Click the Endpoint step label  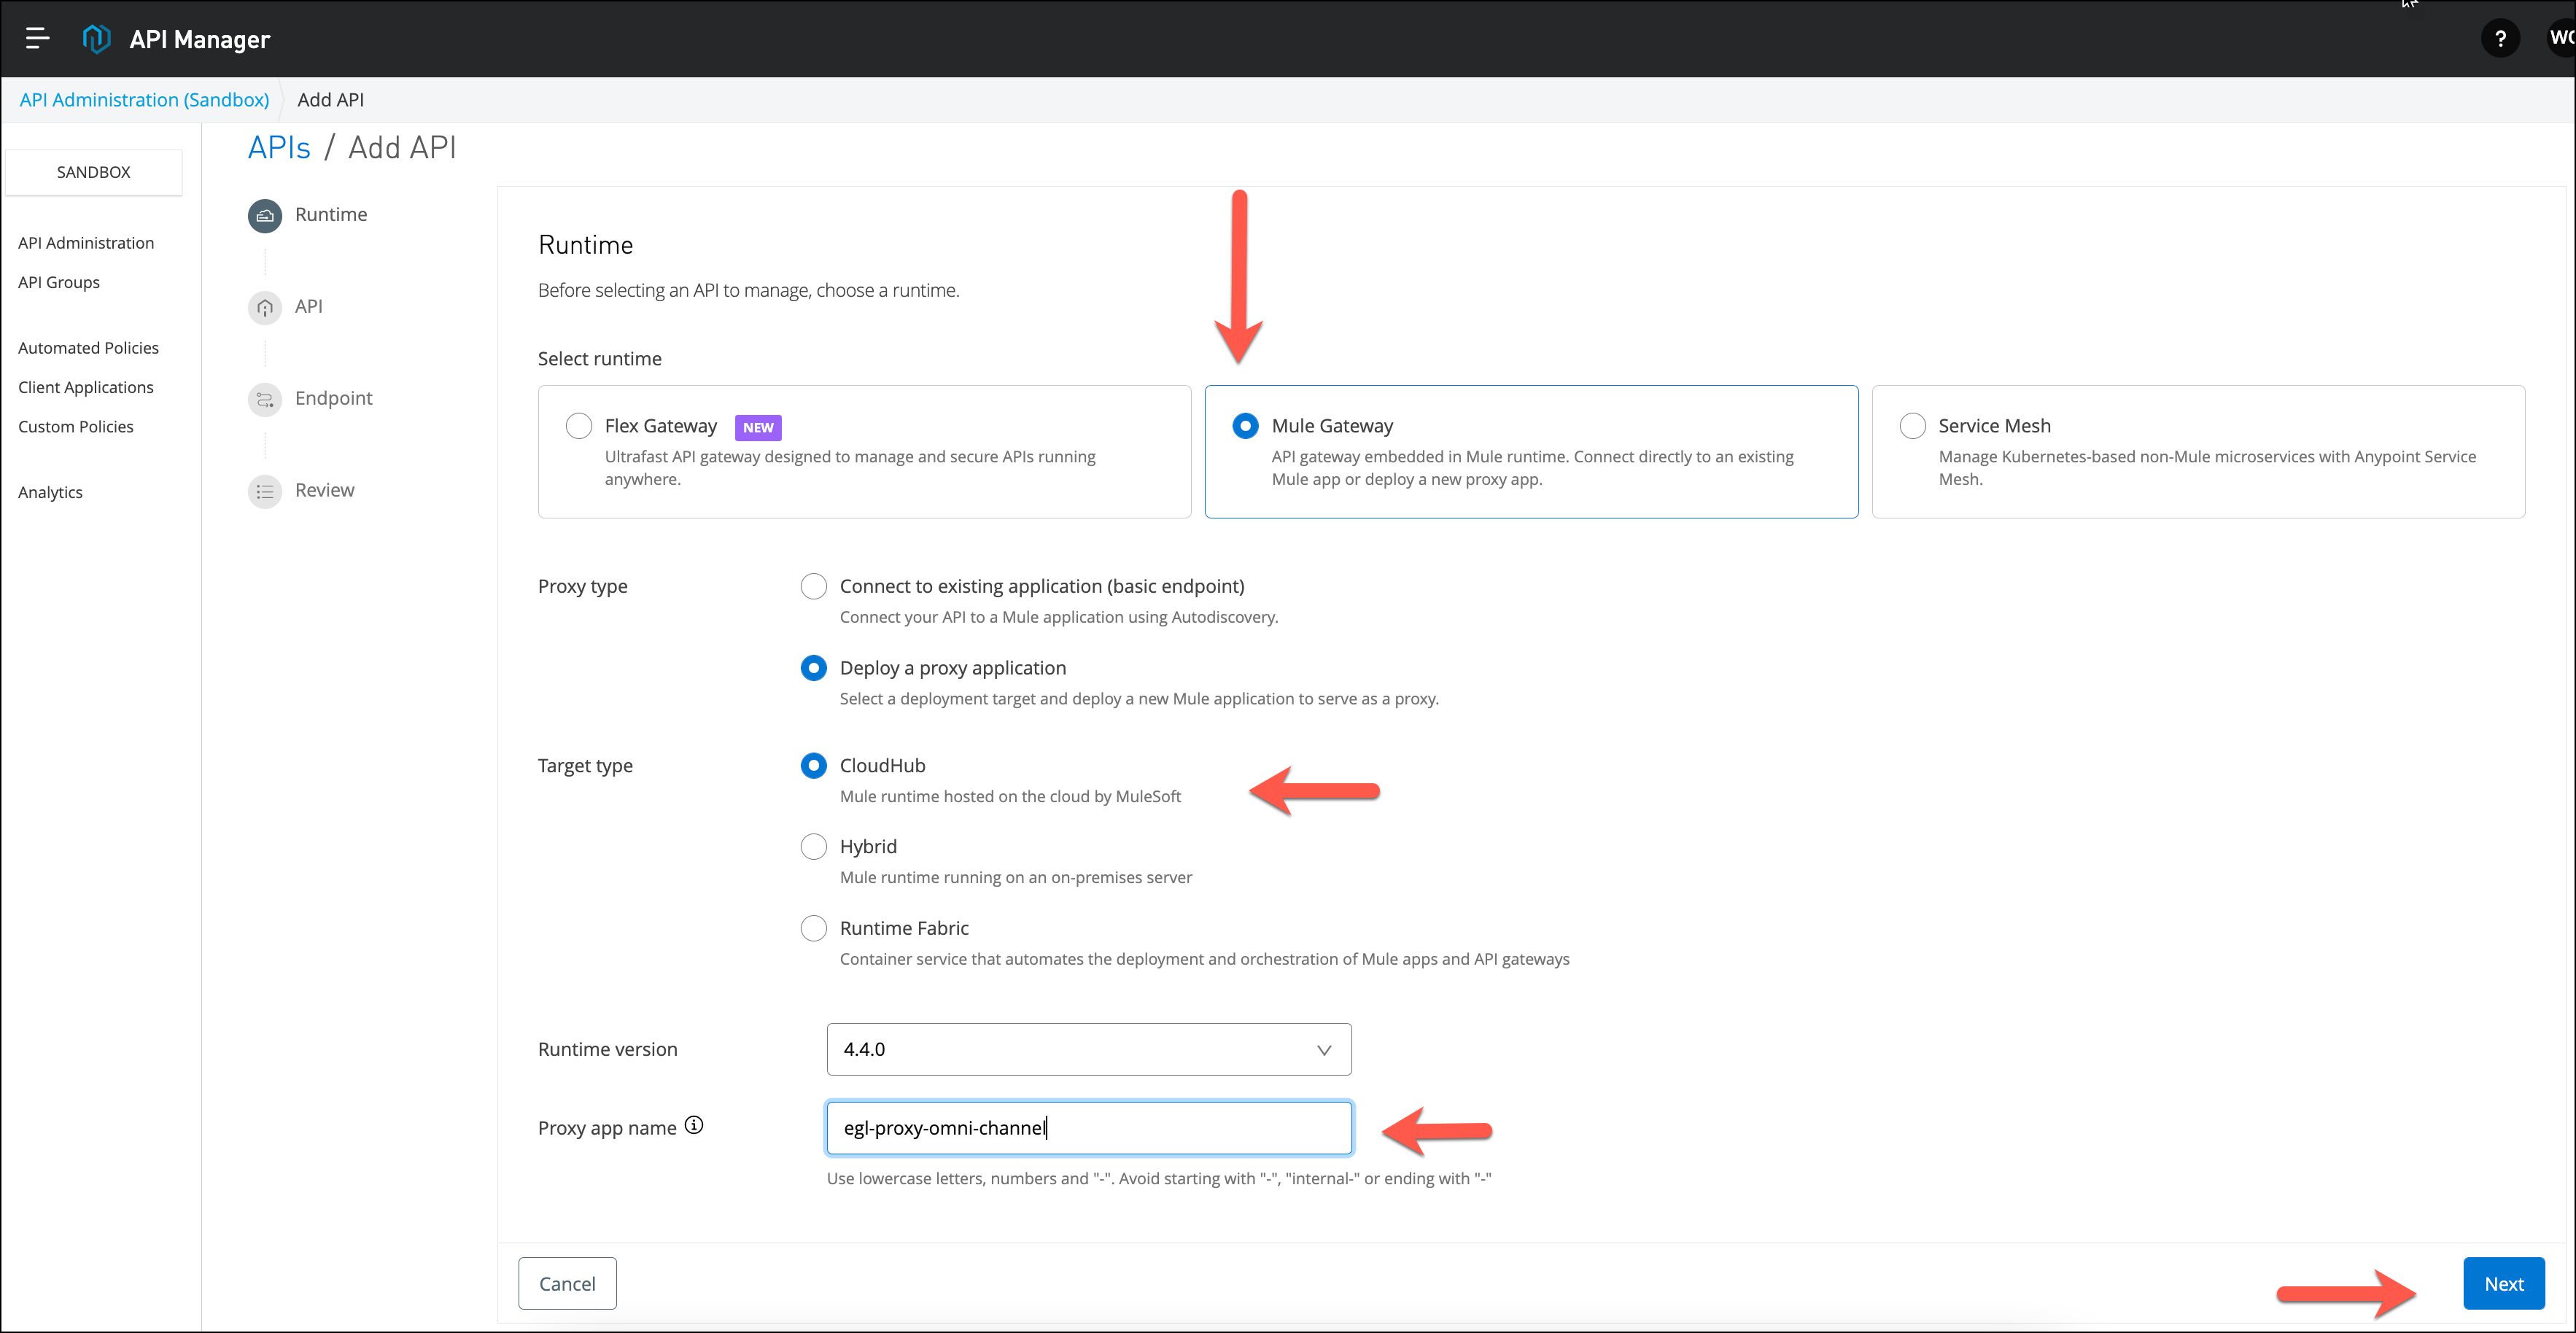334,398
